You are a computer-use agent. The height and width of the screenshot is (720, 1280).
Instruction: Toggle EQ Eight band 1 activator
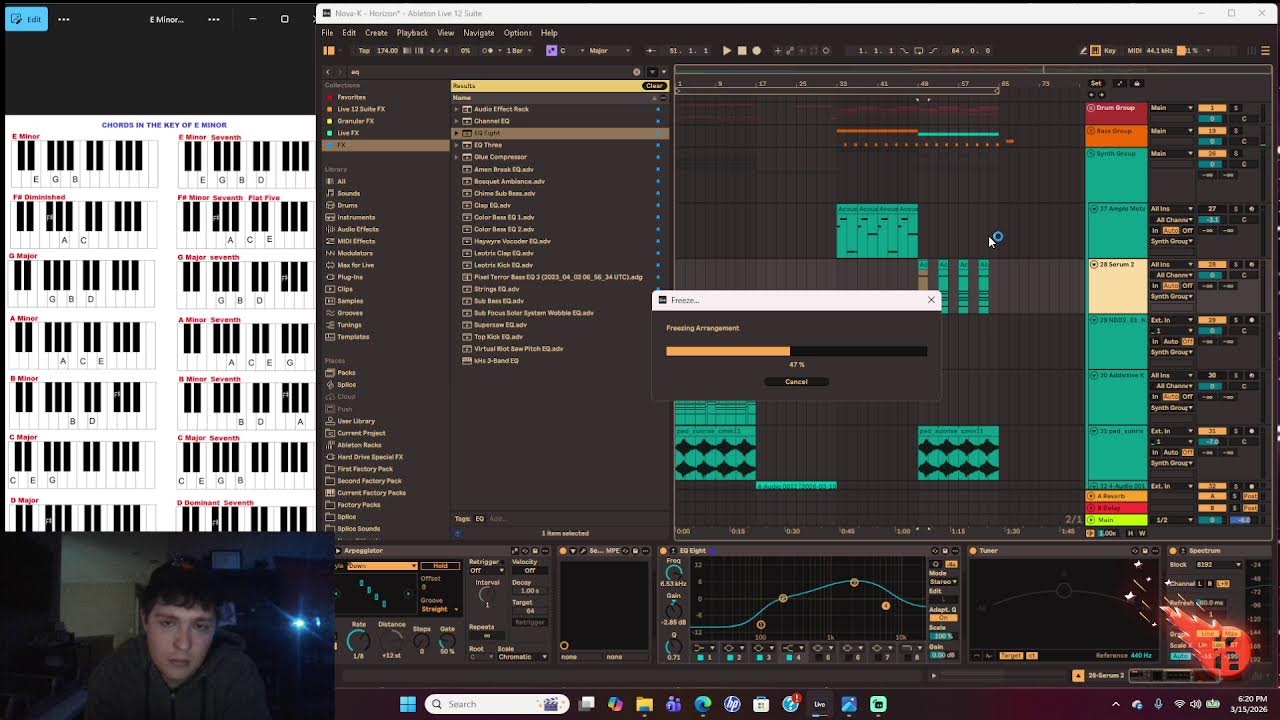coord(700,657)
